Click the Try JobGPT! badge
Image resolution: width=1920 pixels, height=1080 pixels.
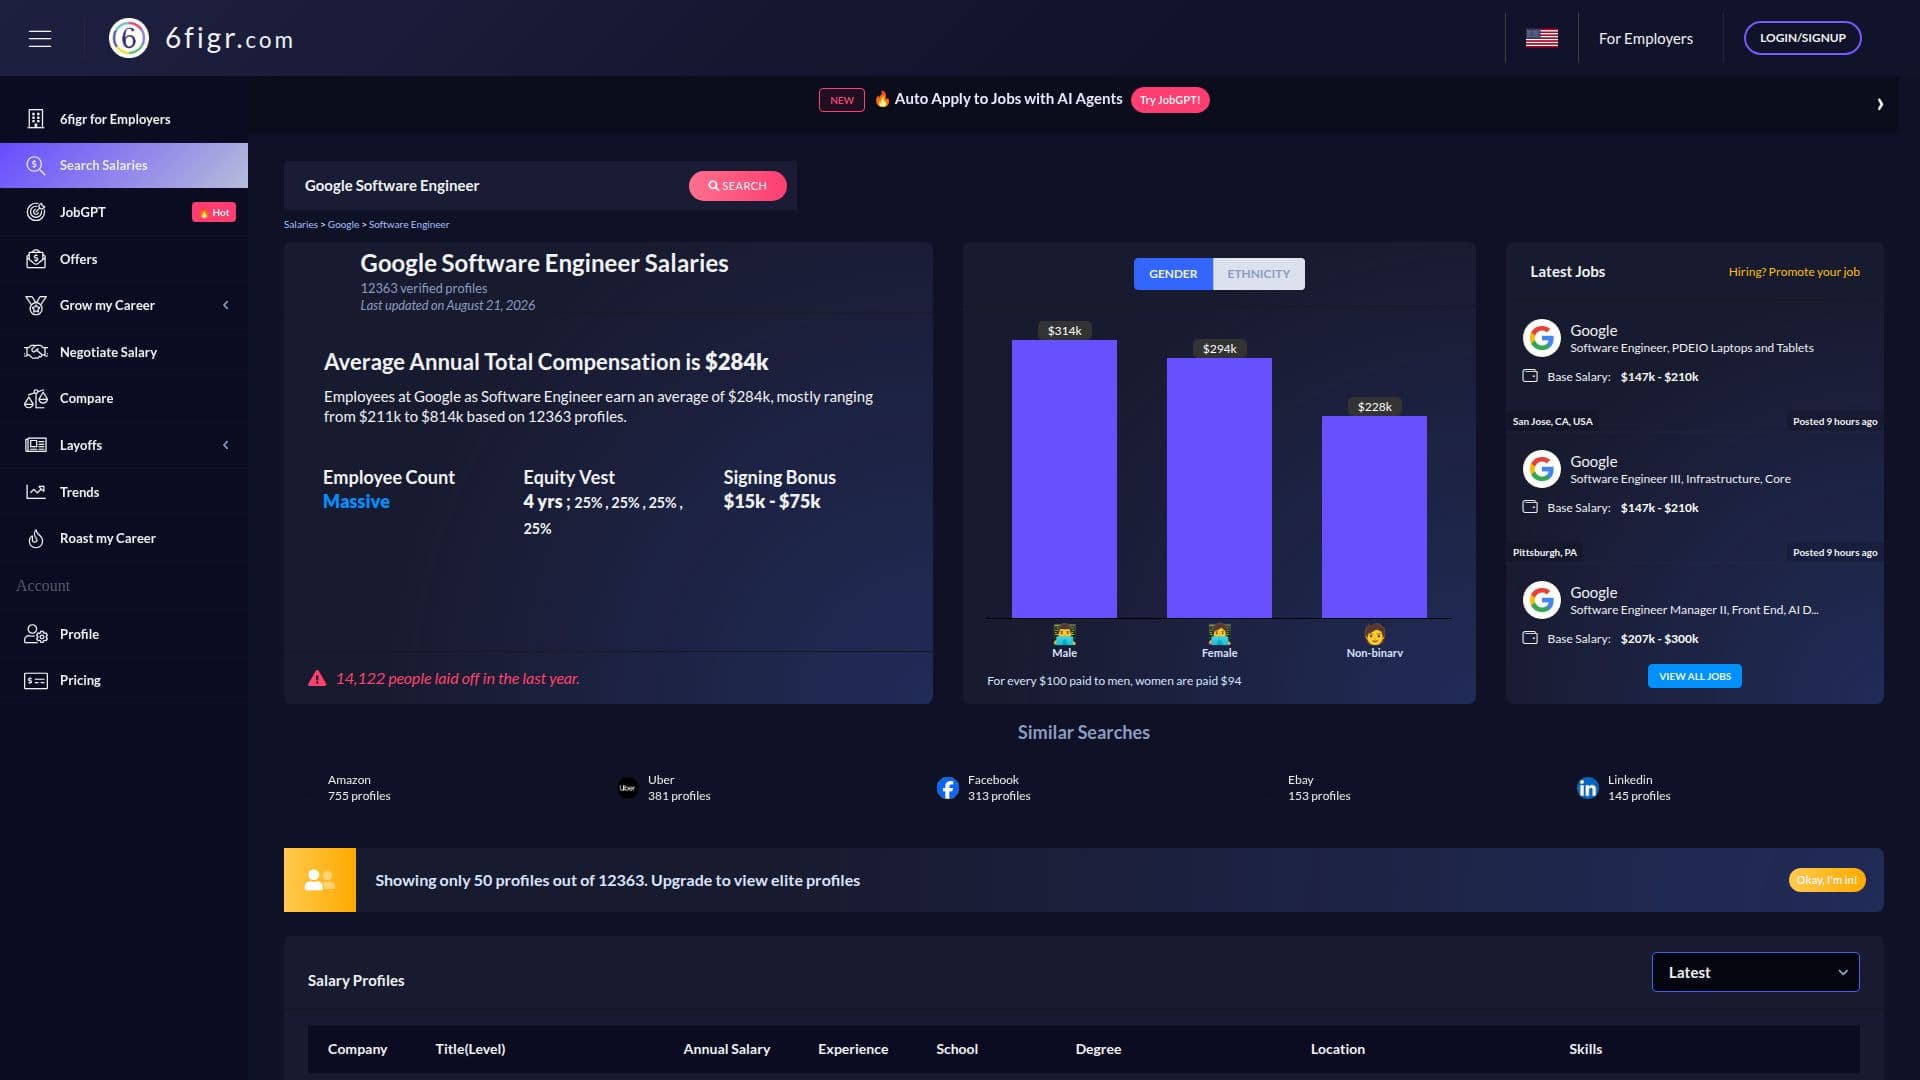1169,100
